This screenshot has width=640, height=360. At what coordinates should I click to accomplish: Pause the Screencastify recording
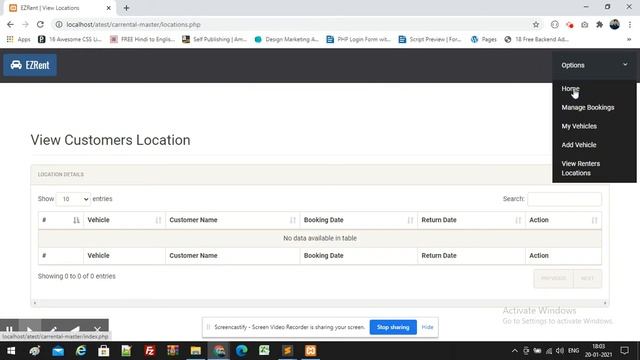9,329
